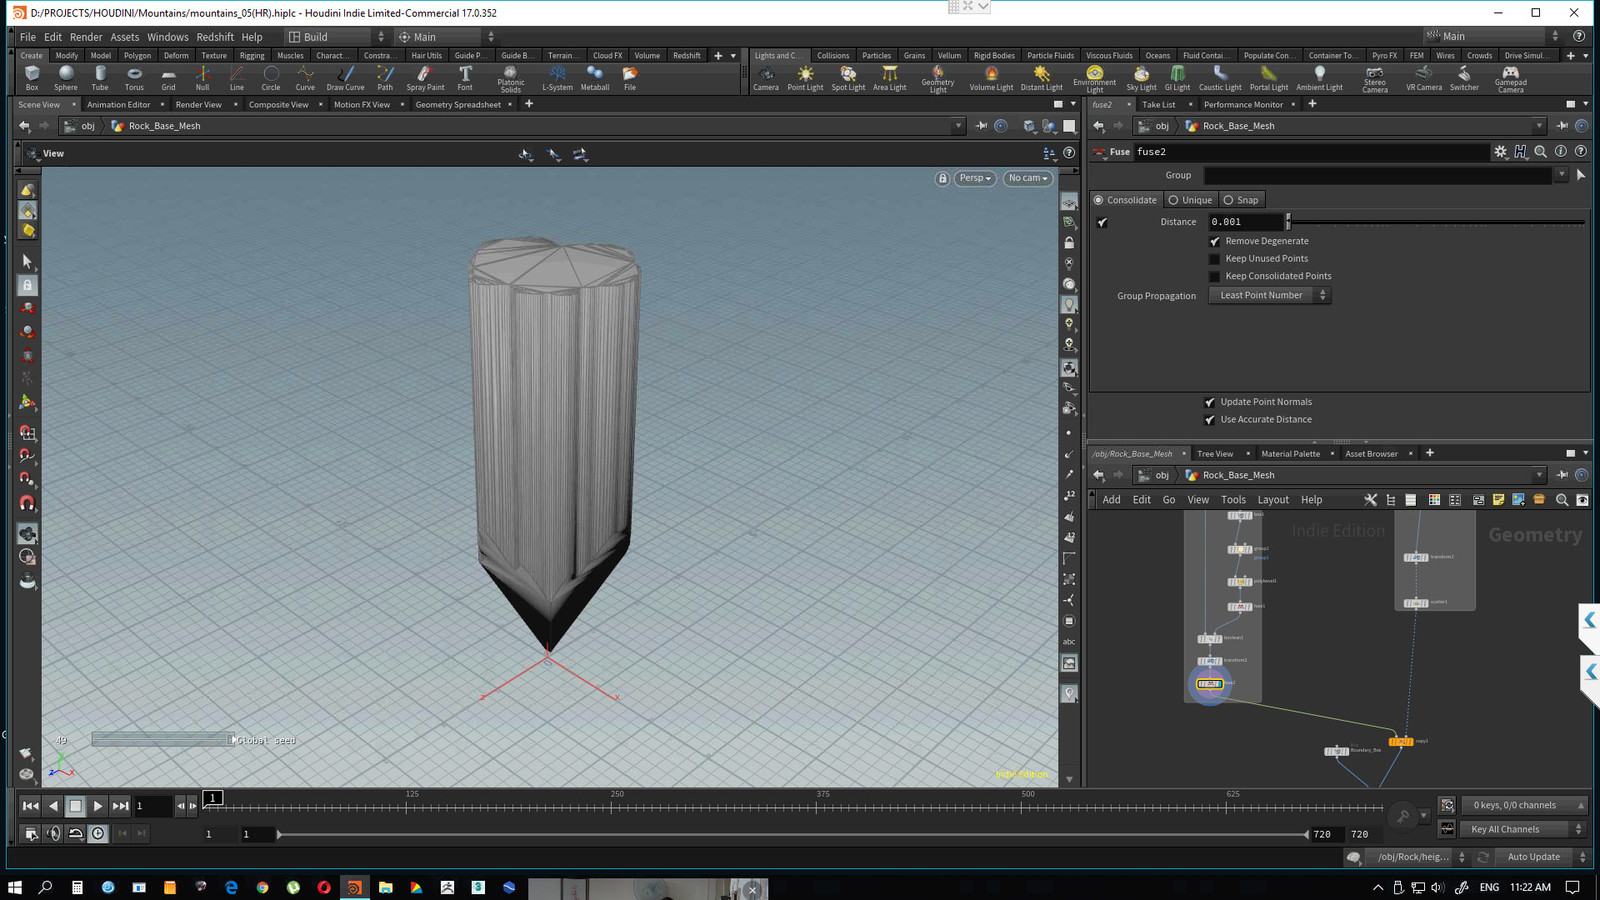
Task: Switch to the Animation Editor tab
Action: pyautogui.click(x=119, y=104)
